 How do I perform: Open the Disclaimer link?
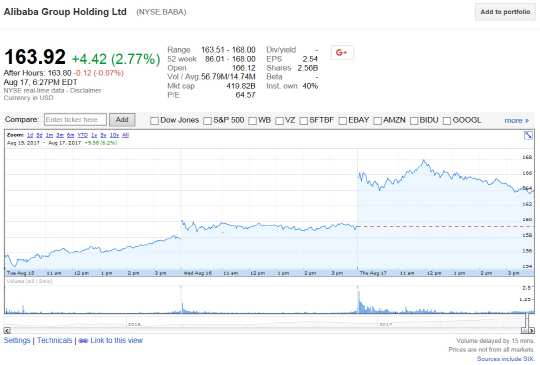(x=85, y=91)
